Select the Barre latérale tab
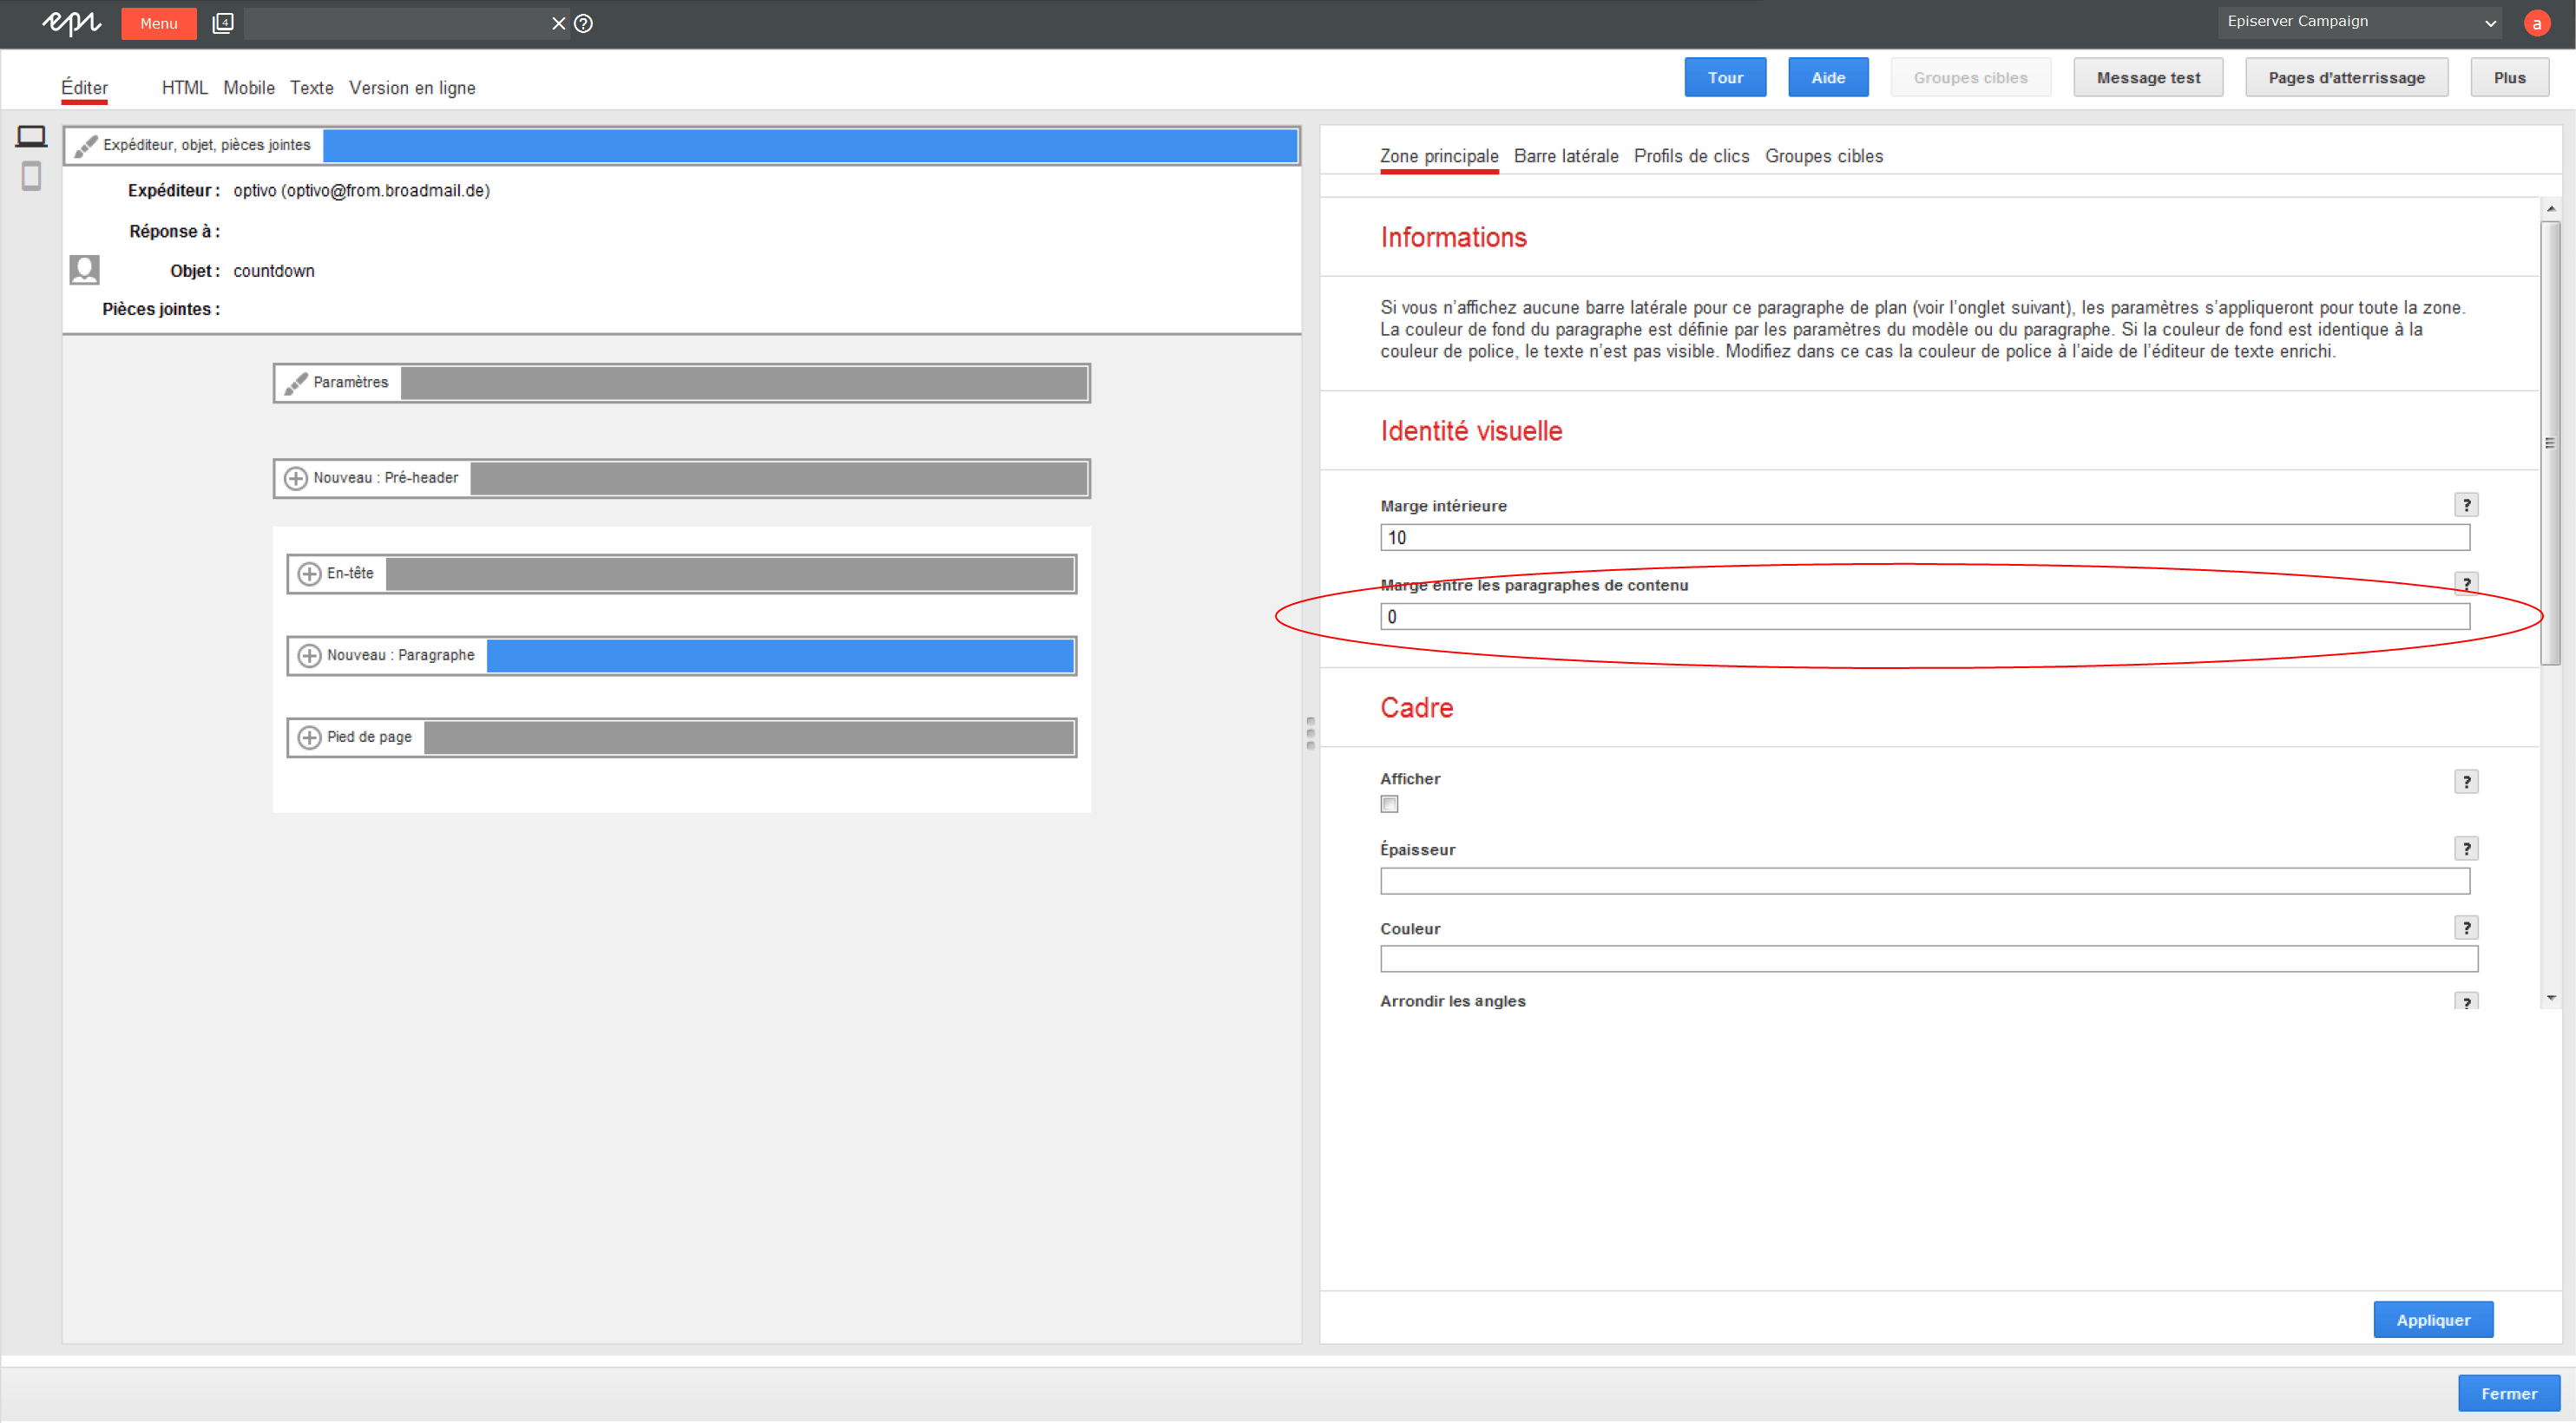The height and width of the screenshot is (1423, 2576). coord(1566,156)
